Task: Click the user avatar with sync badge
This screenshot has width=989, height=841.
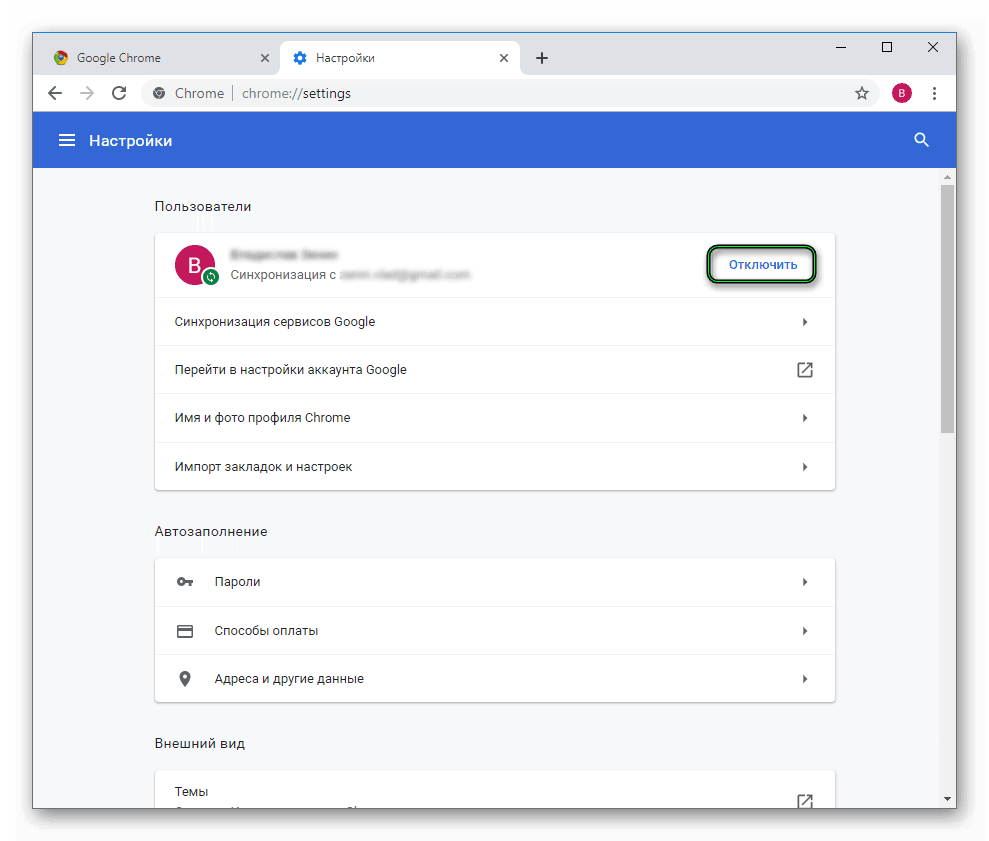Action: point(196,265)
